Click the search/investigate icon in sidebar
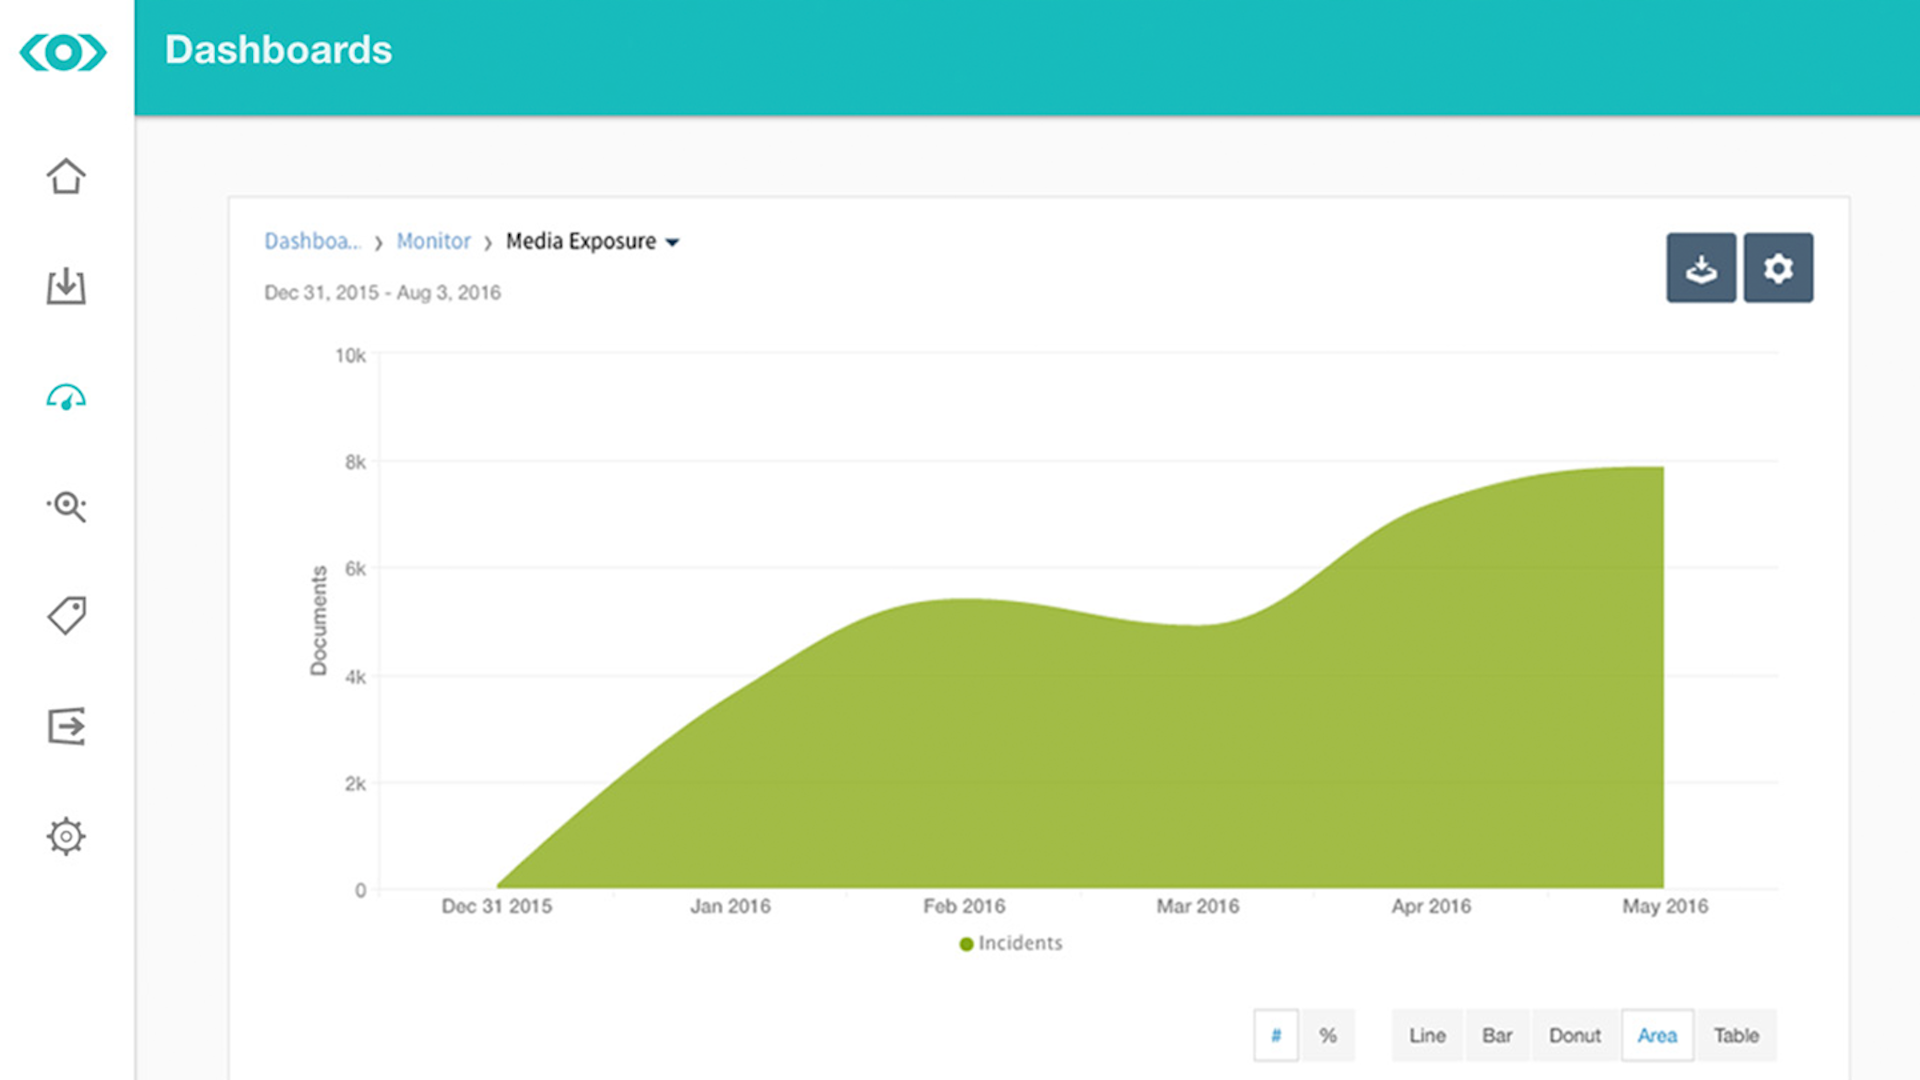Screen dimensions: 1920x1080 click(x=67, y=506)
